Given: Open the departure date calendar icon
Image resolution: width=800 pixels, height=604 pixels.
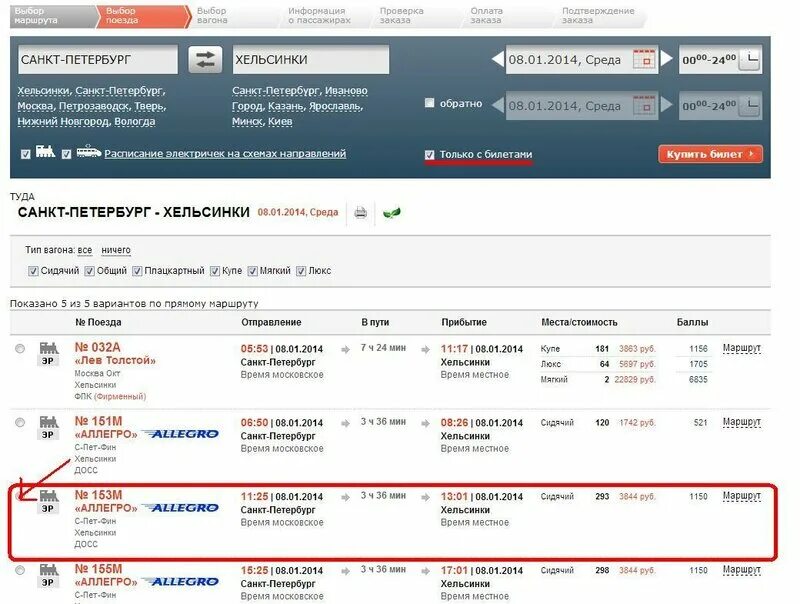Looking at the screenshot, I should click(x=644, y=61).
